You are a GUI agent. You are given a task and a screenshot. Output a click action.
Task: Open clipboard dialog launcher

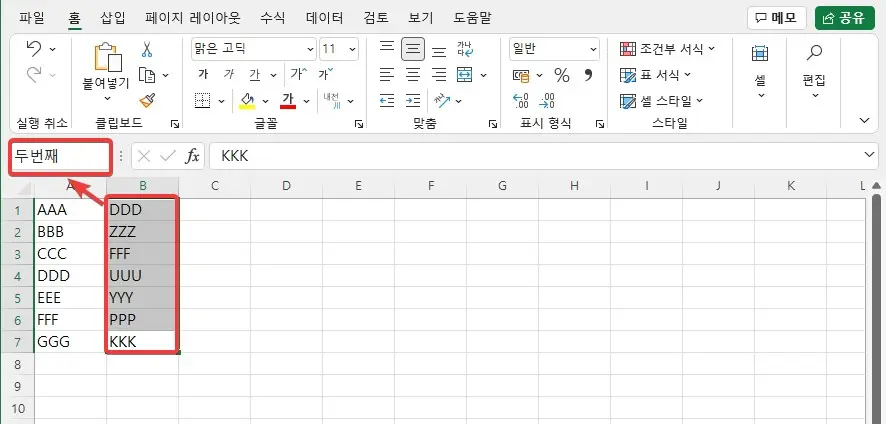pyautogui.click(x=175, y=124)
